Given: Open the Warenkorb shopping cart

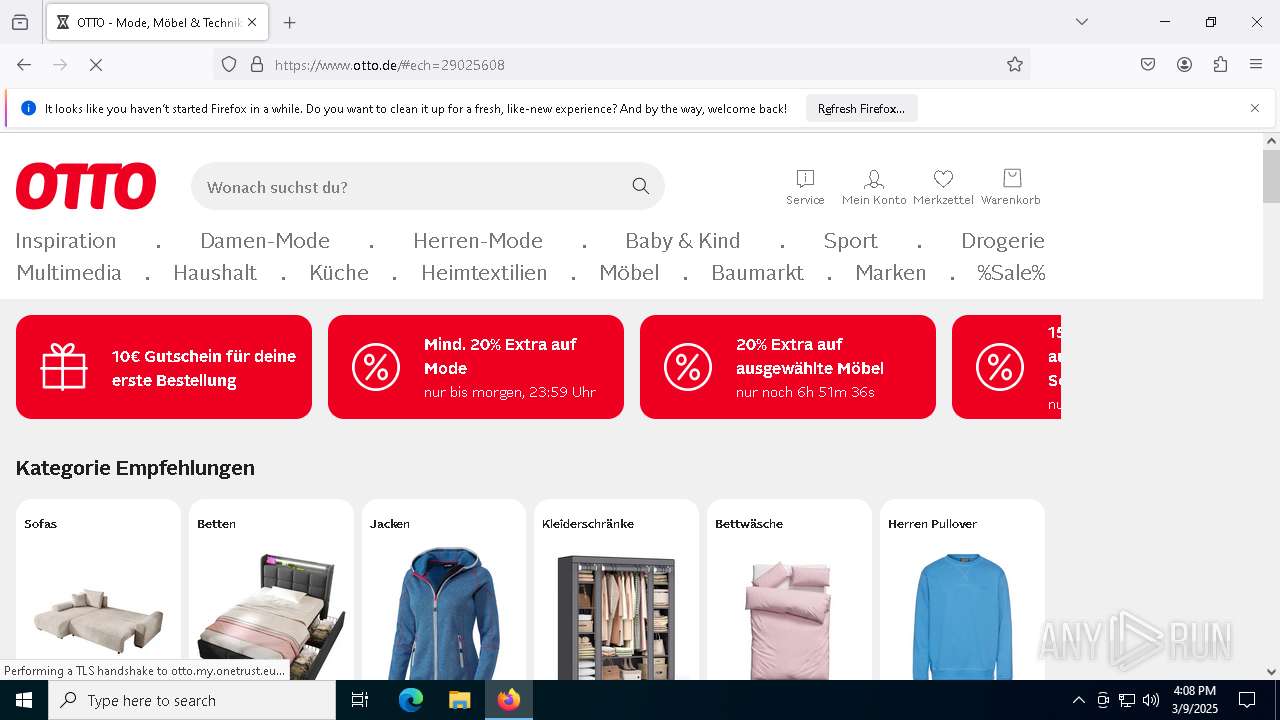Looking at the screenshot, I should pos(1011,187).
